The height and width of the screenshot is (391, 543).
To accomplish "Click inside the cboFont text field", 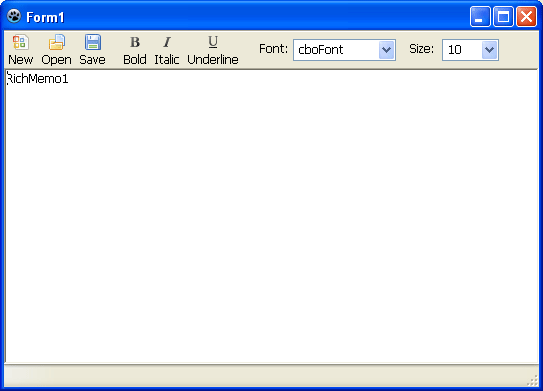I will pos(337,50).
